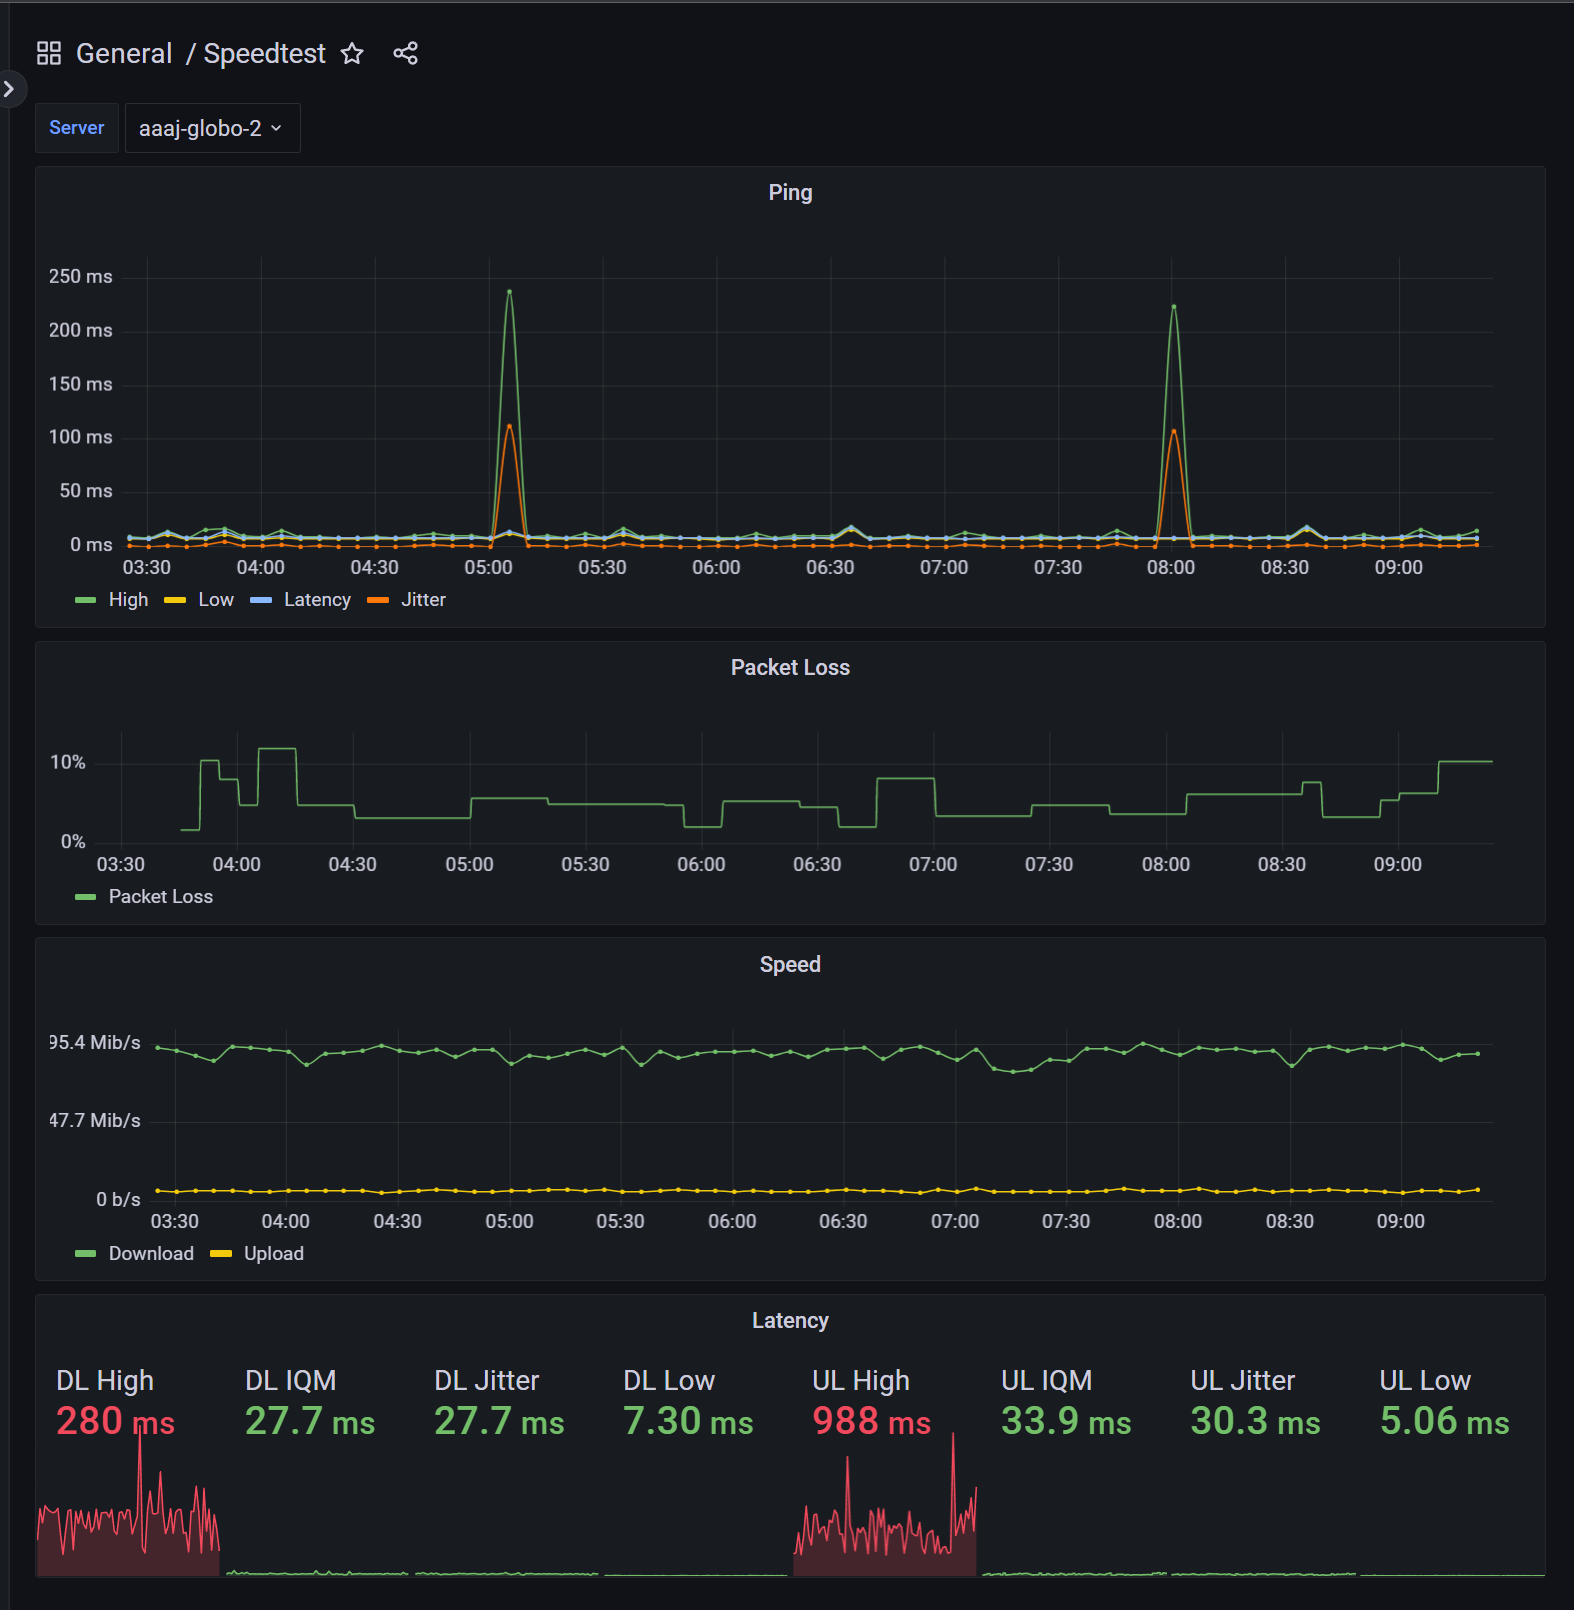Open the aaaj-globo-2 server dropdown
The image size is (1574, 1610).
tap(212, 128)
